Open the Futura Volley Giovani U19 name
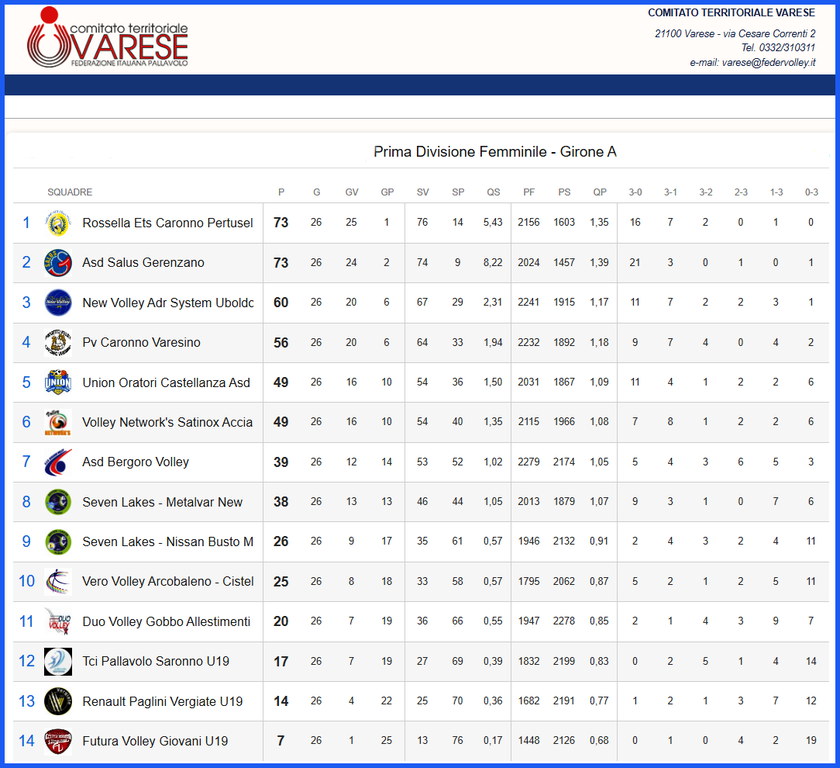Image resolution: width=840 pixels, height=768 pixels. [155, 741]
